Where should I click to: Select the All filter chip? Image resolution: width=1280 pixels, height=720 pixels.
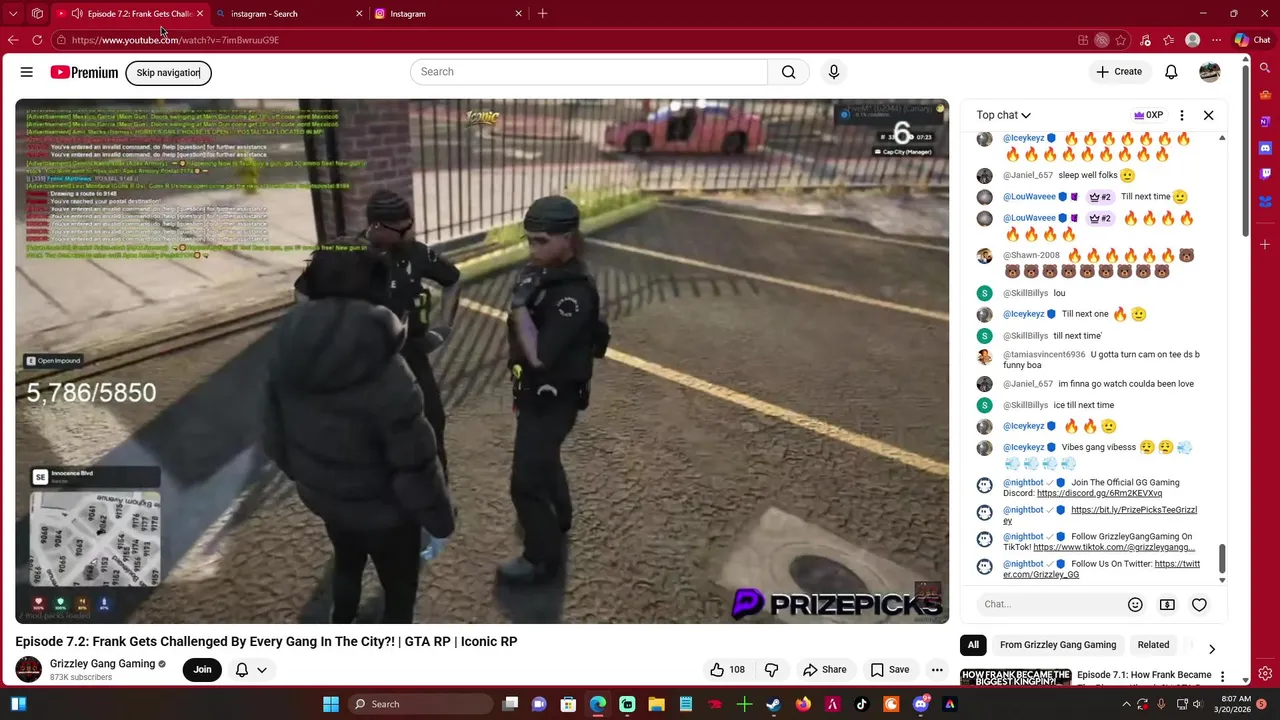point(973,645)
